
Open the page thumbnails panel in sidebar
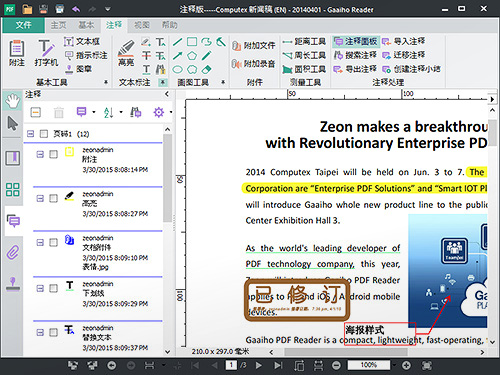[x=13, y=189]
